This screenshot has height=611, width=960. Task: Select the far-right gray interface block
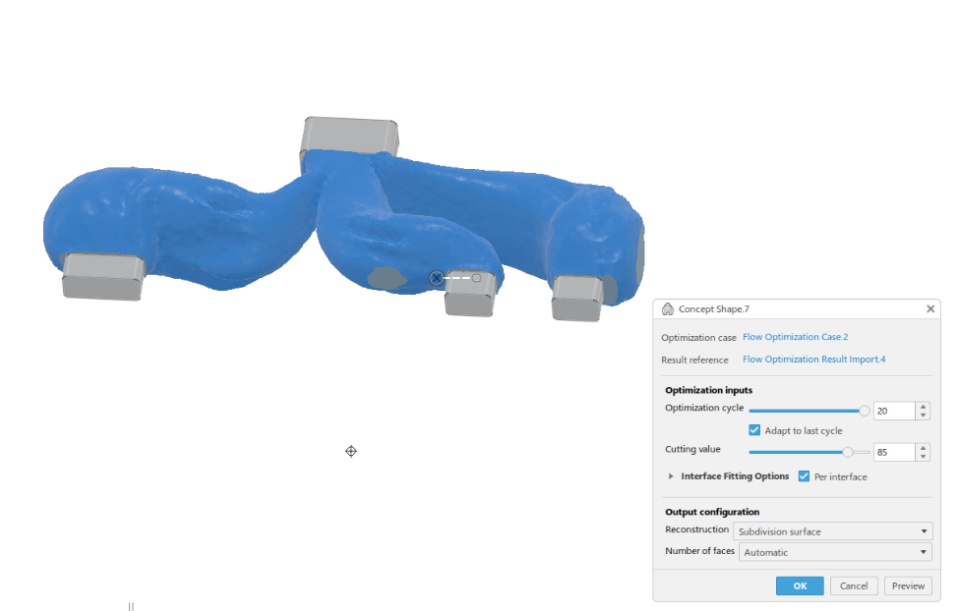click(x=577, y=298)
